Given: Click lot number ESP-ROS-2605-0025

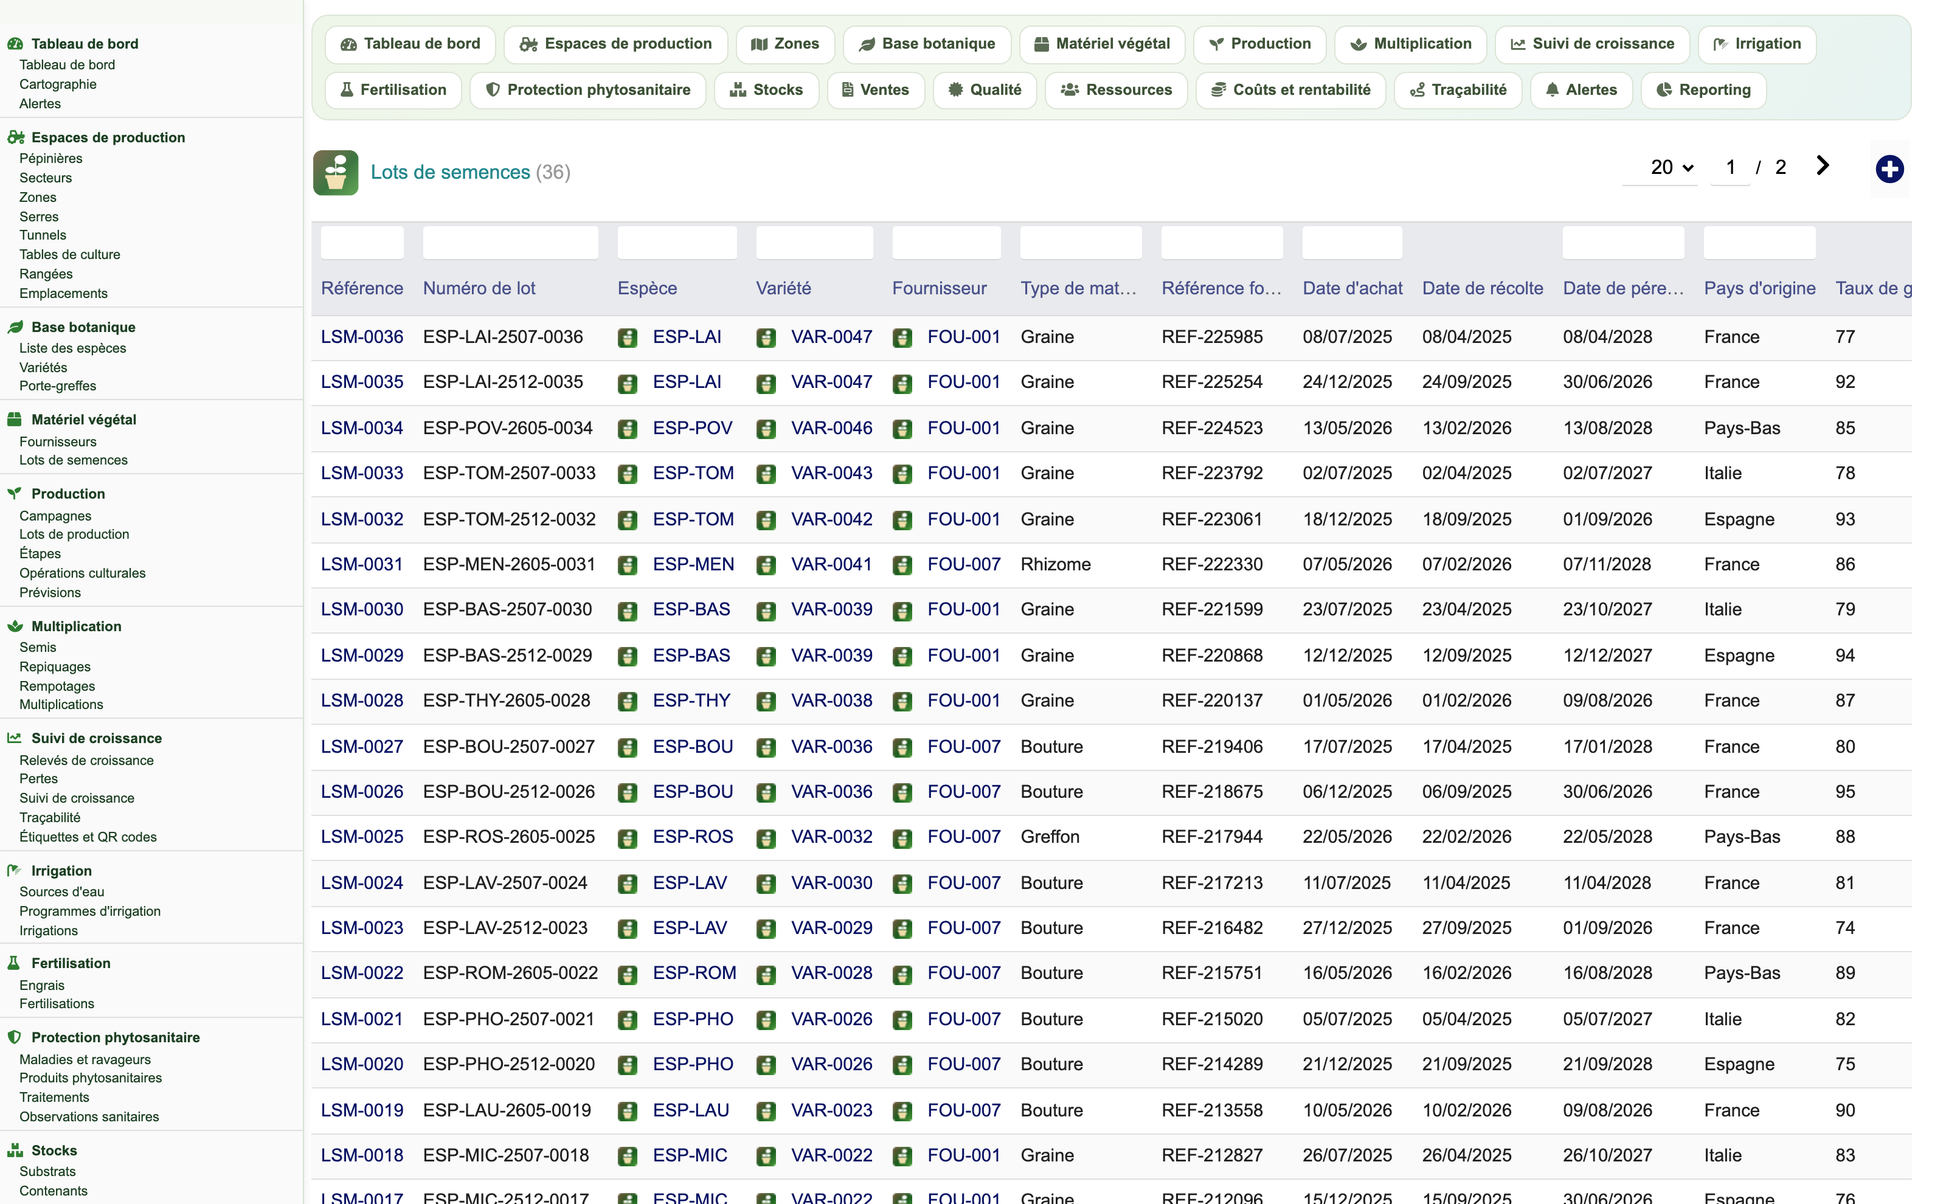Looking at the screenshot, I should point(509,837).
